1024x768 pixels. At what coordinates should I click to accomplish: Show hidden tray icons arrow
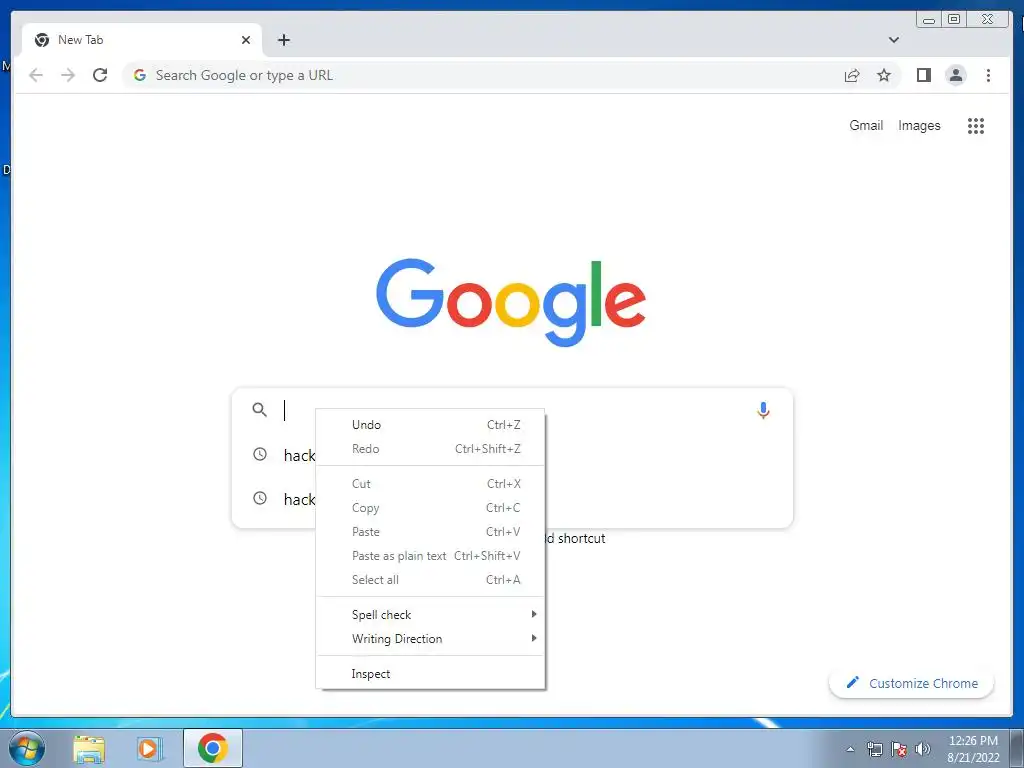pyautogui.click(x=850, y=749)
